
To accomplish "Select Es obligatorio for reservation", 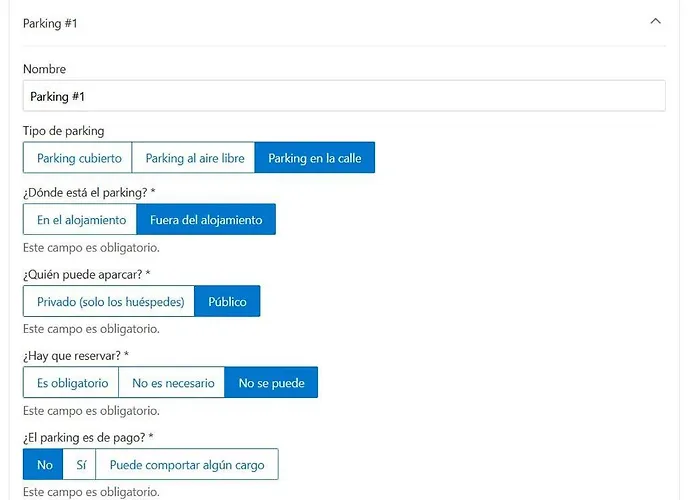I will (71, 383).
